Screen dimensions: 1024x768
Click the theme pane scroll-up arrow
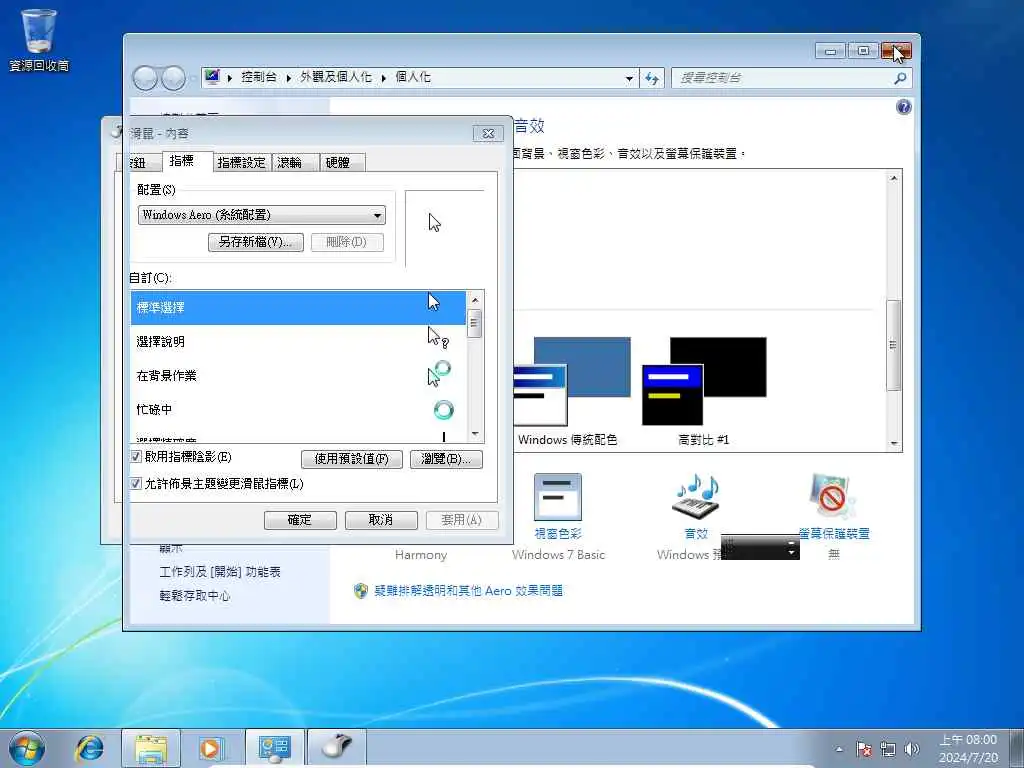pos(893,178)
